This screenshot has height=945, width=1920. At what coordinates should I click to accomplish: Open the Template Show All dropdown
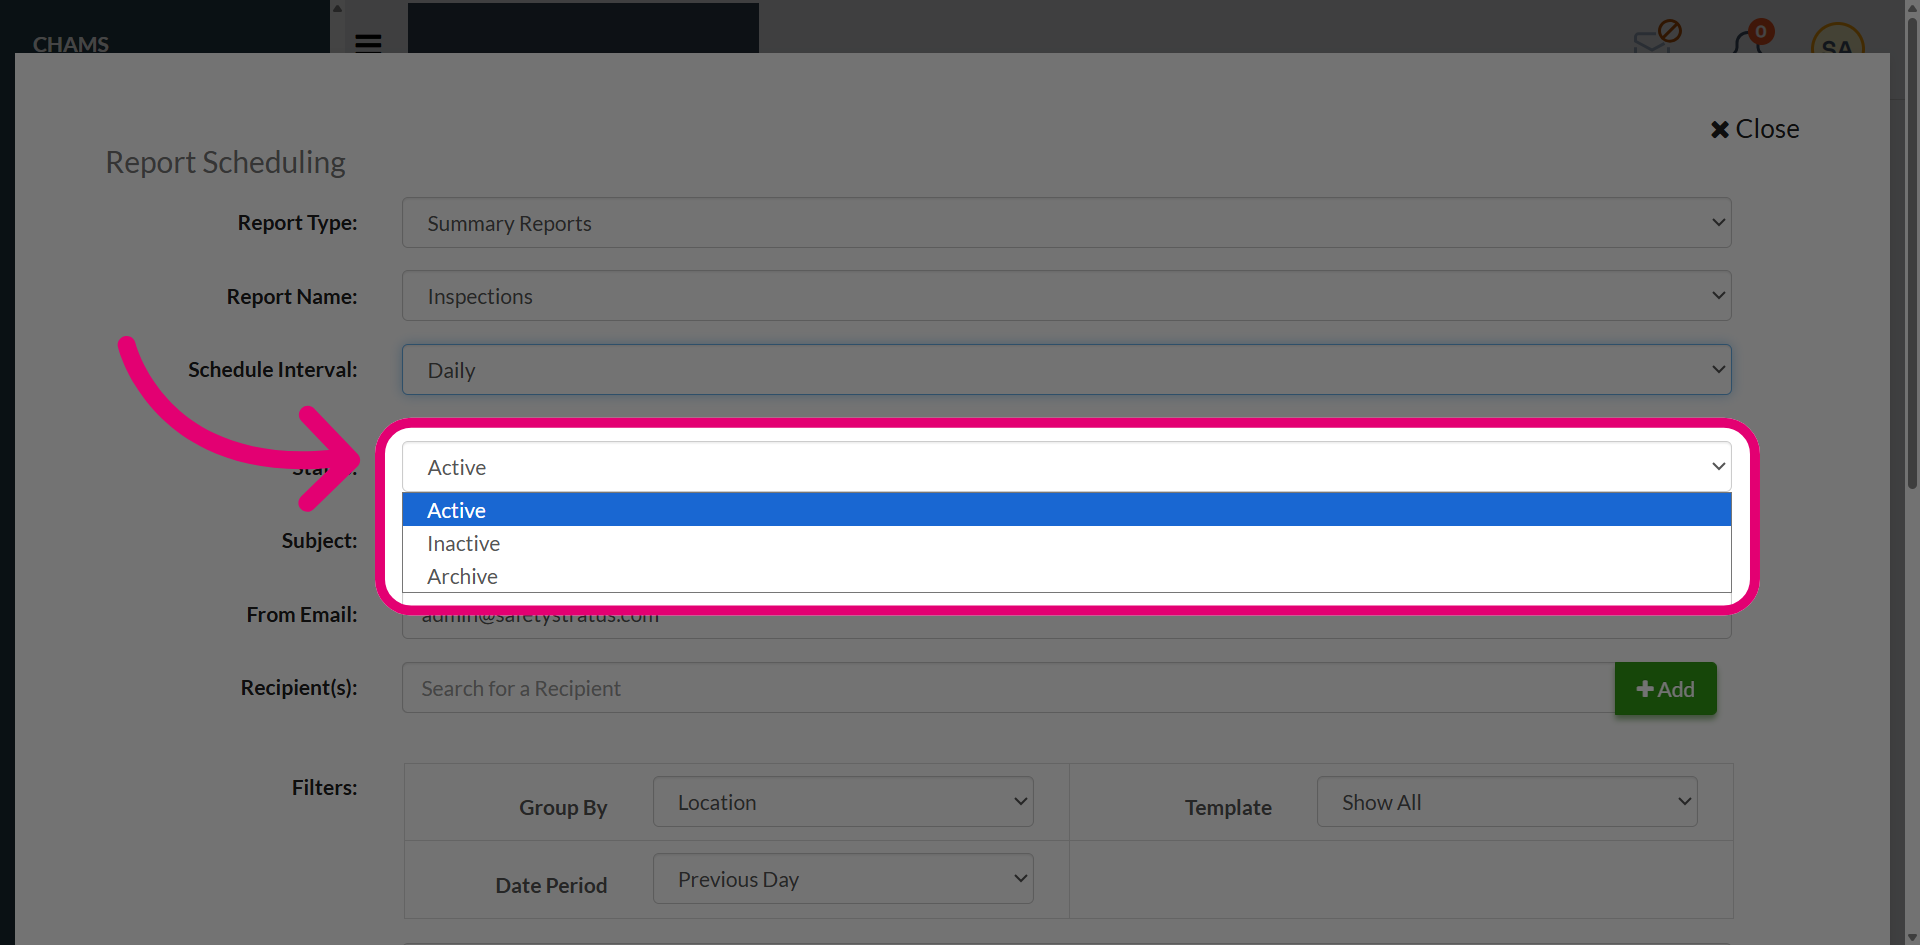1507,802
